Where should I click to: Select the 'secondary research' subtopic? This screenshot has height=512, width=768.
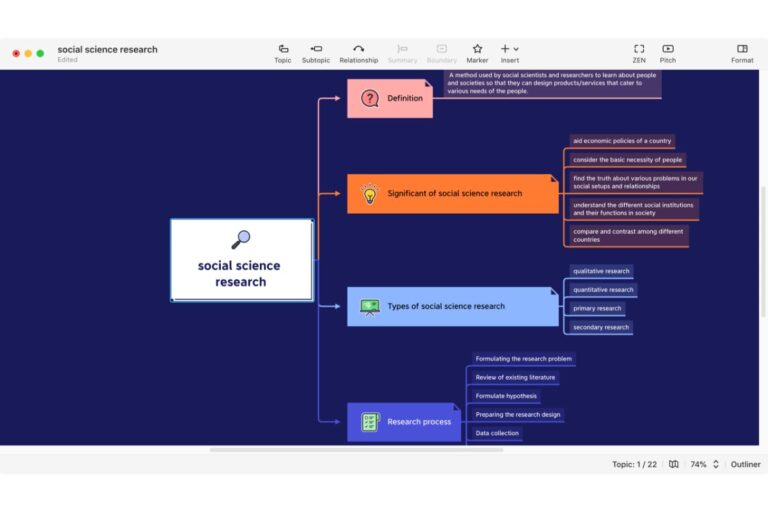pos(601,327)
